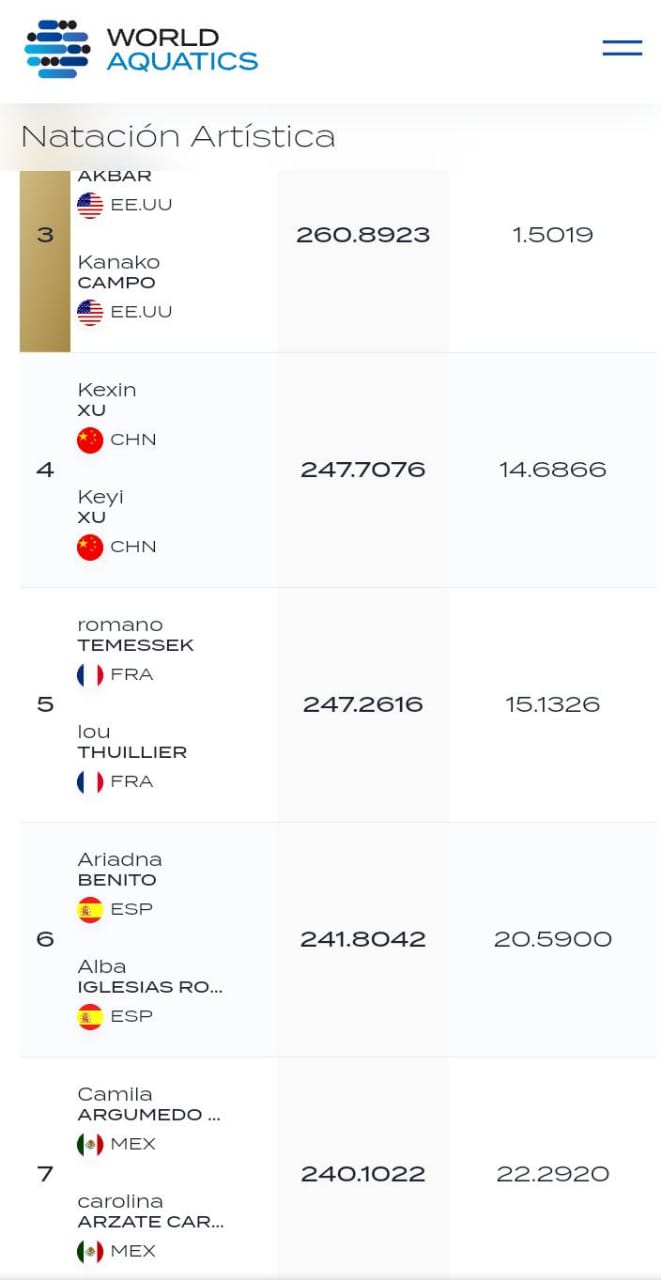Click China flag beside Keyi Xu
Screen dimensions: 661x1280
click(x=90, y=547)
